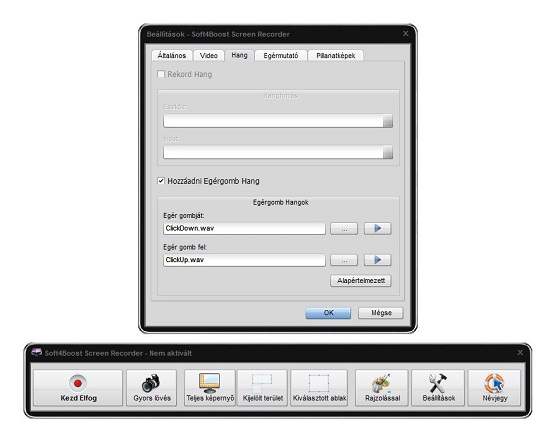Cancel with the Mégse button
Image resolution: width=550 pixels, height=427 pixels.
tap(381, 313)
